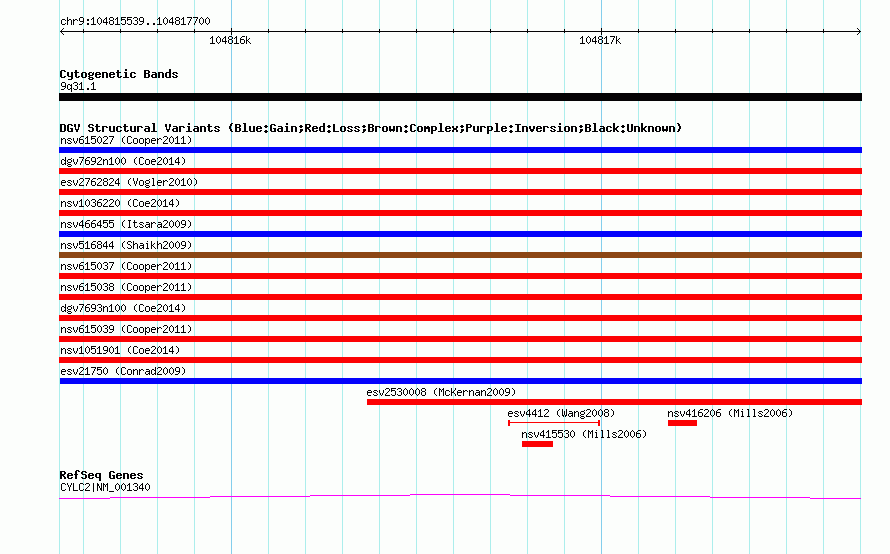
Task: Click the 9q31.1 band label
Action: 78,86
